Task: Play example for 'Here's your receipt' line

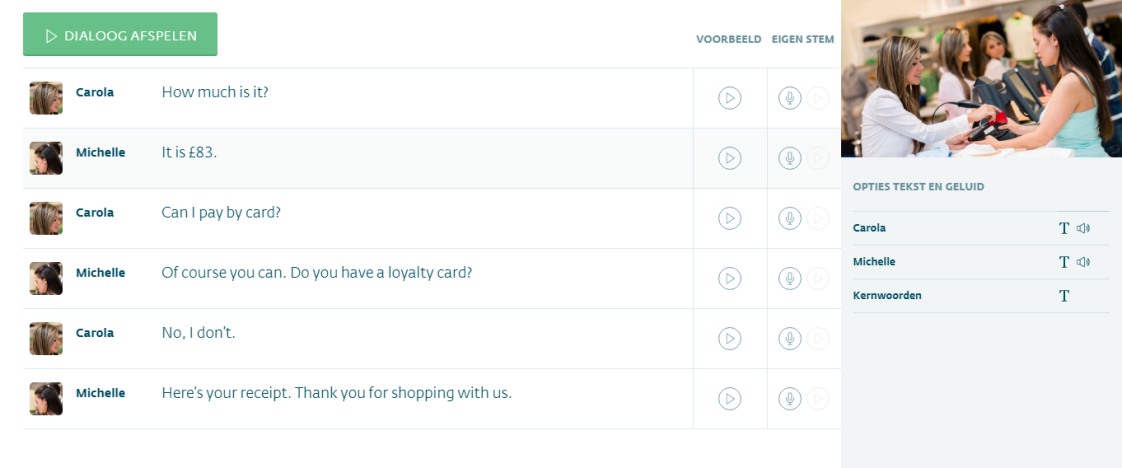Action: click(729, 399)
